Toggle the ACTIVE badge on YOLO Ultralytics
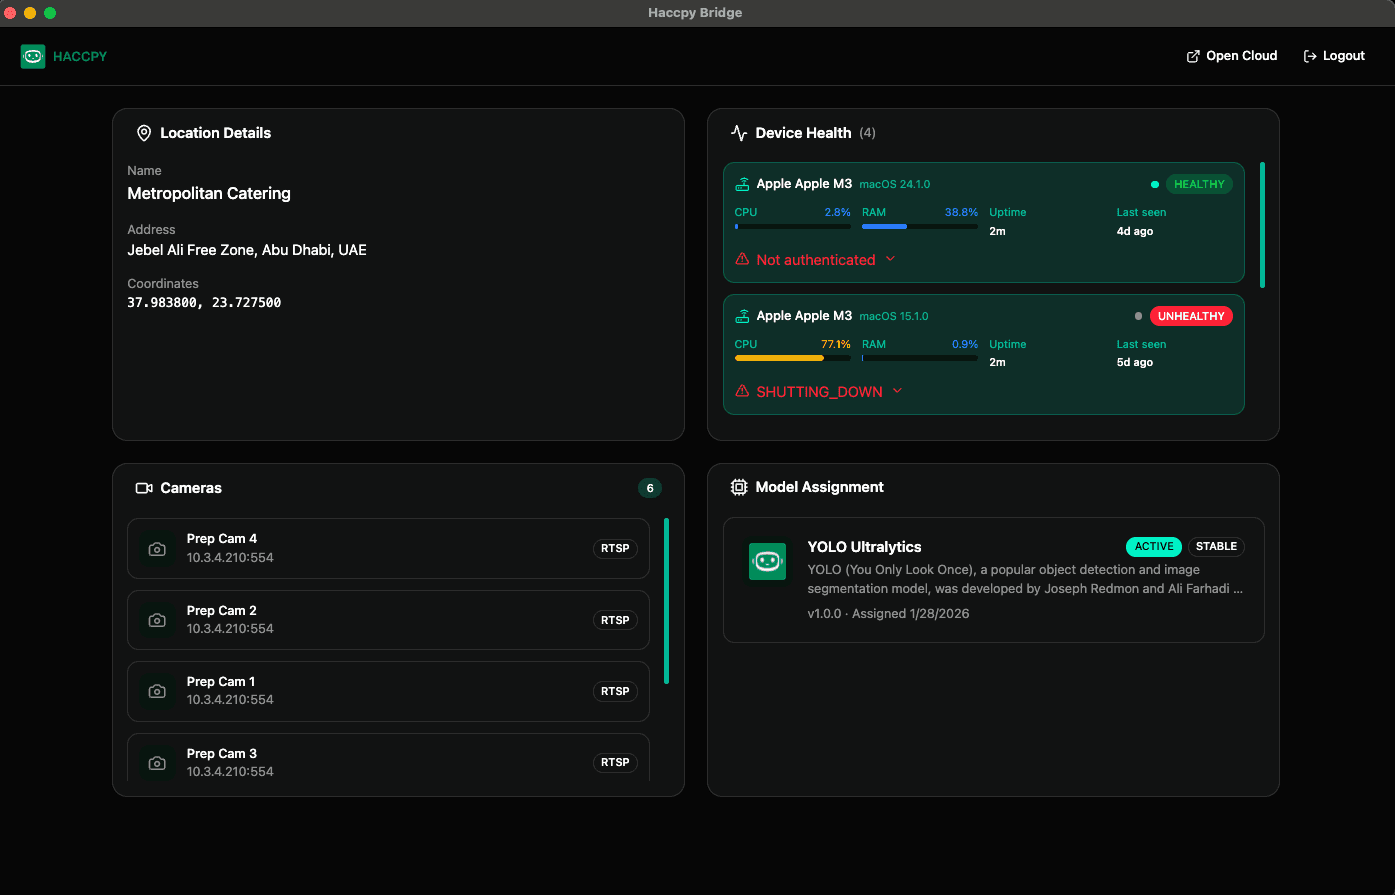The image size is (1395, 895). pos(1153,546)
